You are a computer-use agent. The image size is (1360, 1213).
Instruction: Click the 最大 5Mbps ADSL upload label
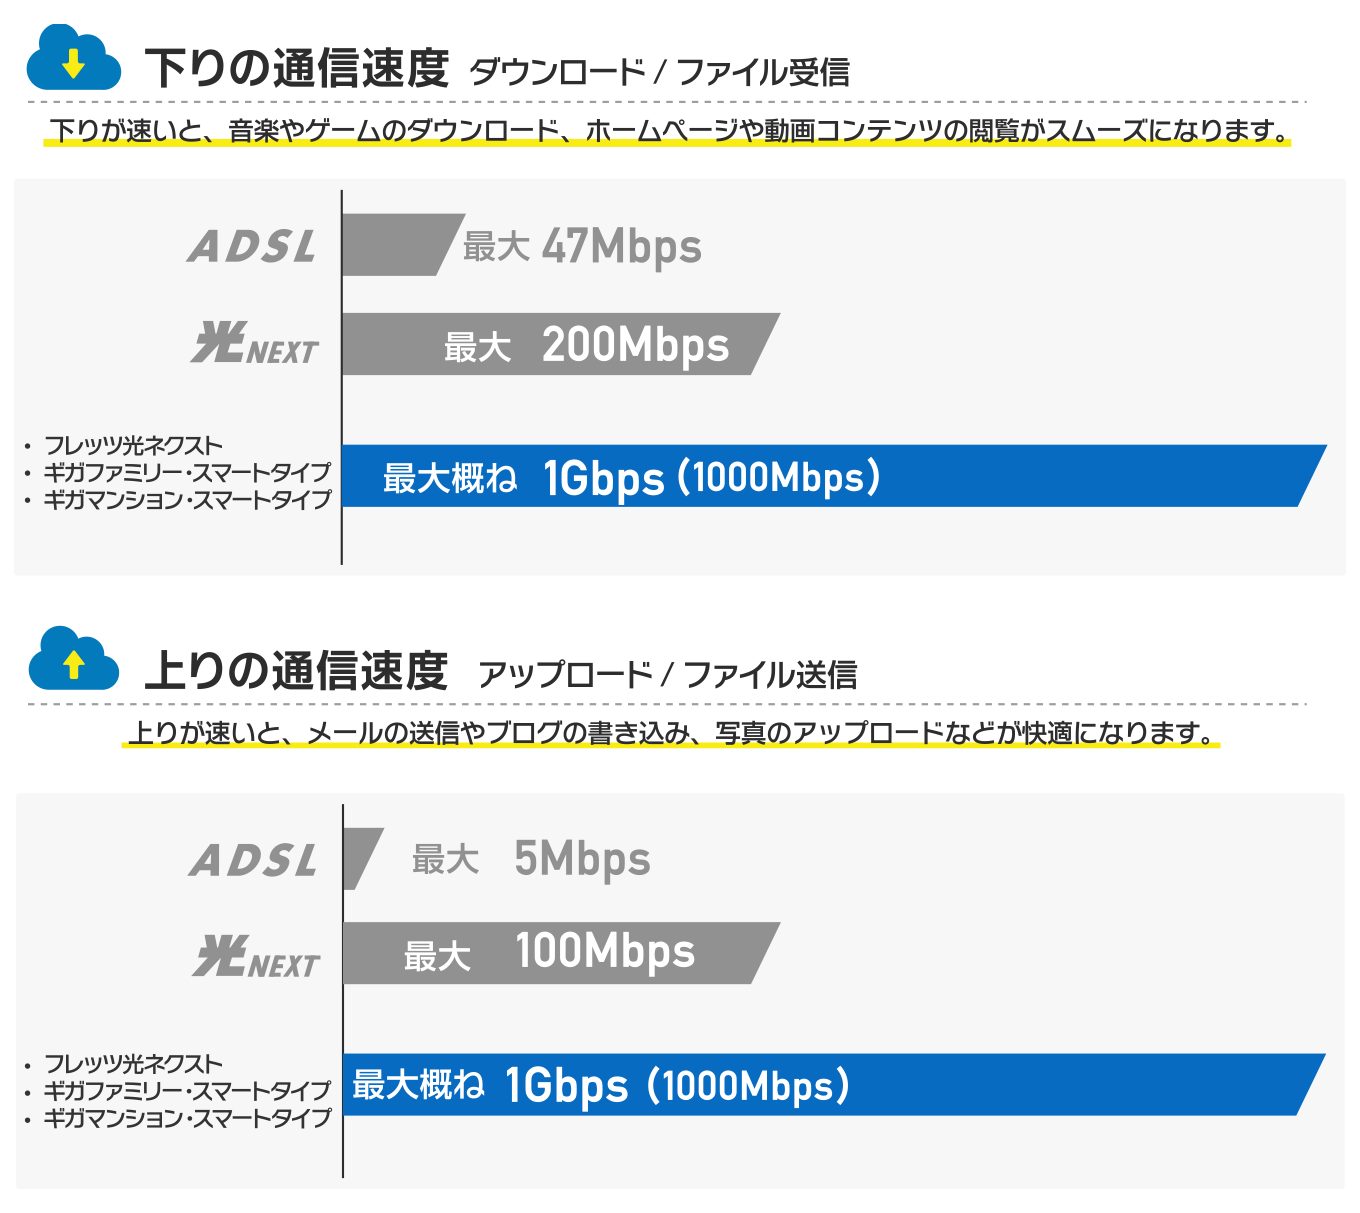(x=531, y=859)
